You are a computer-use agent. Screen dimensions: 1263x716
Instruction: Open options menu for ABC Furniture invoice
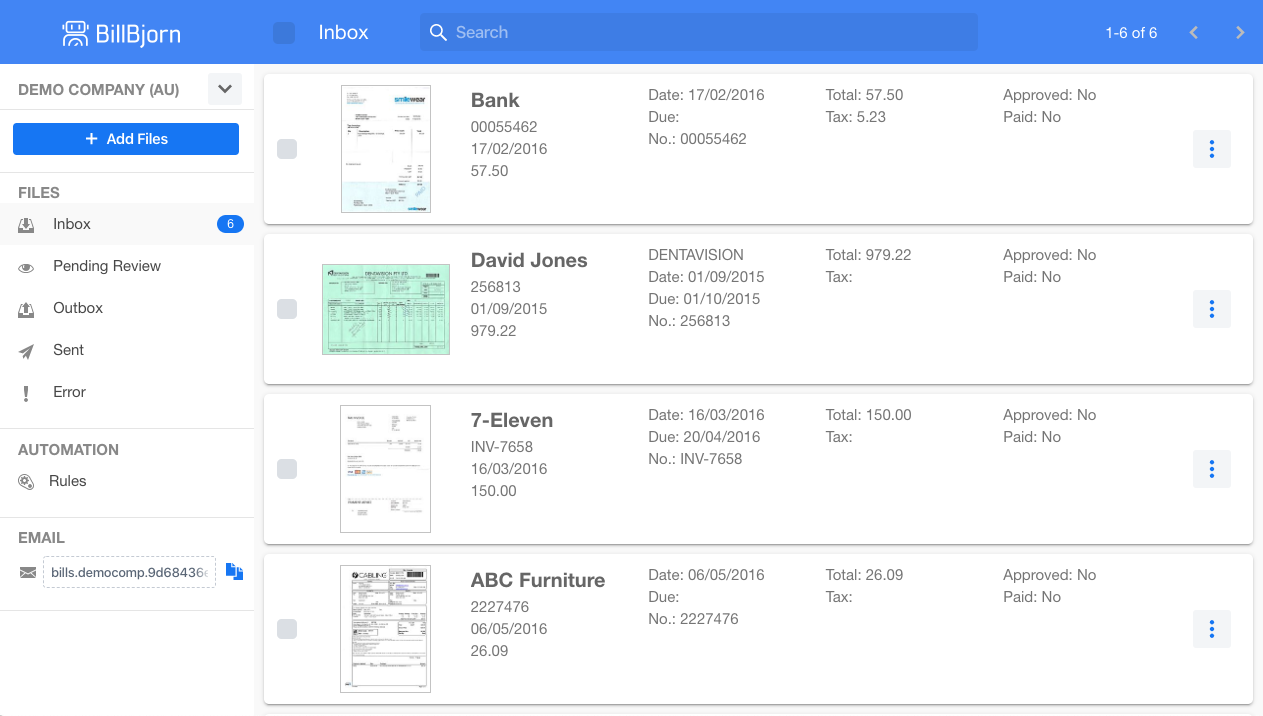click(x=1212, y=629)
